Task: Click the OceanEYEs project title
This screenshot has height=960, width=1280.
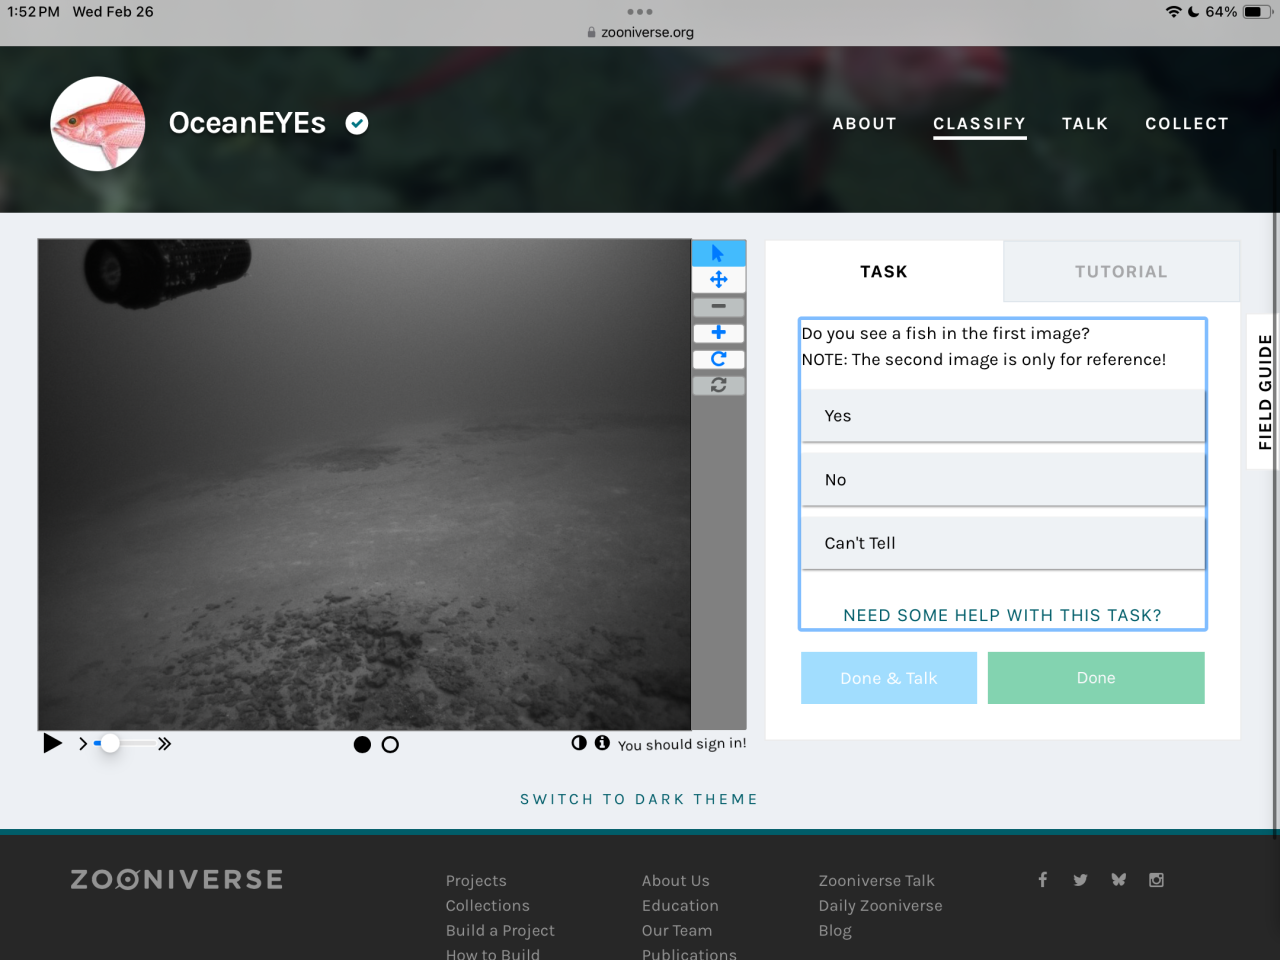Action: pyautogui.click(x=247, y=123)
